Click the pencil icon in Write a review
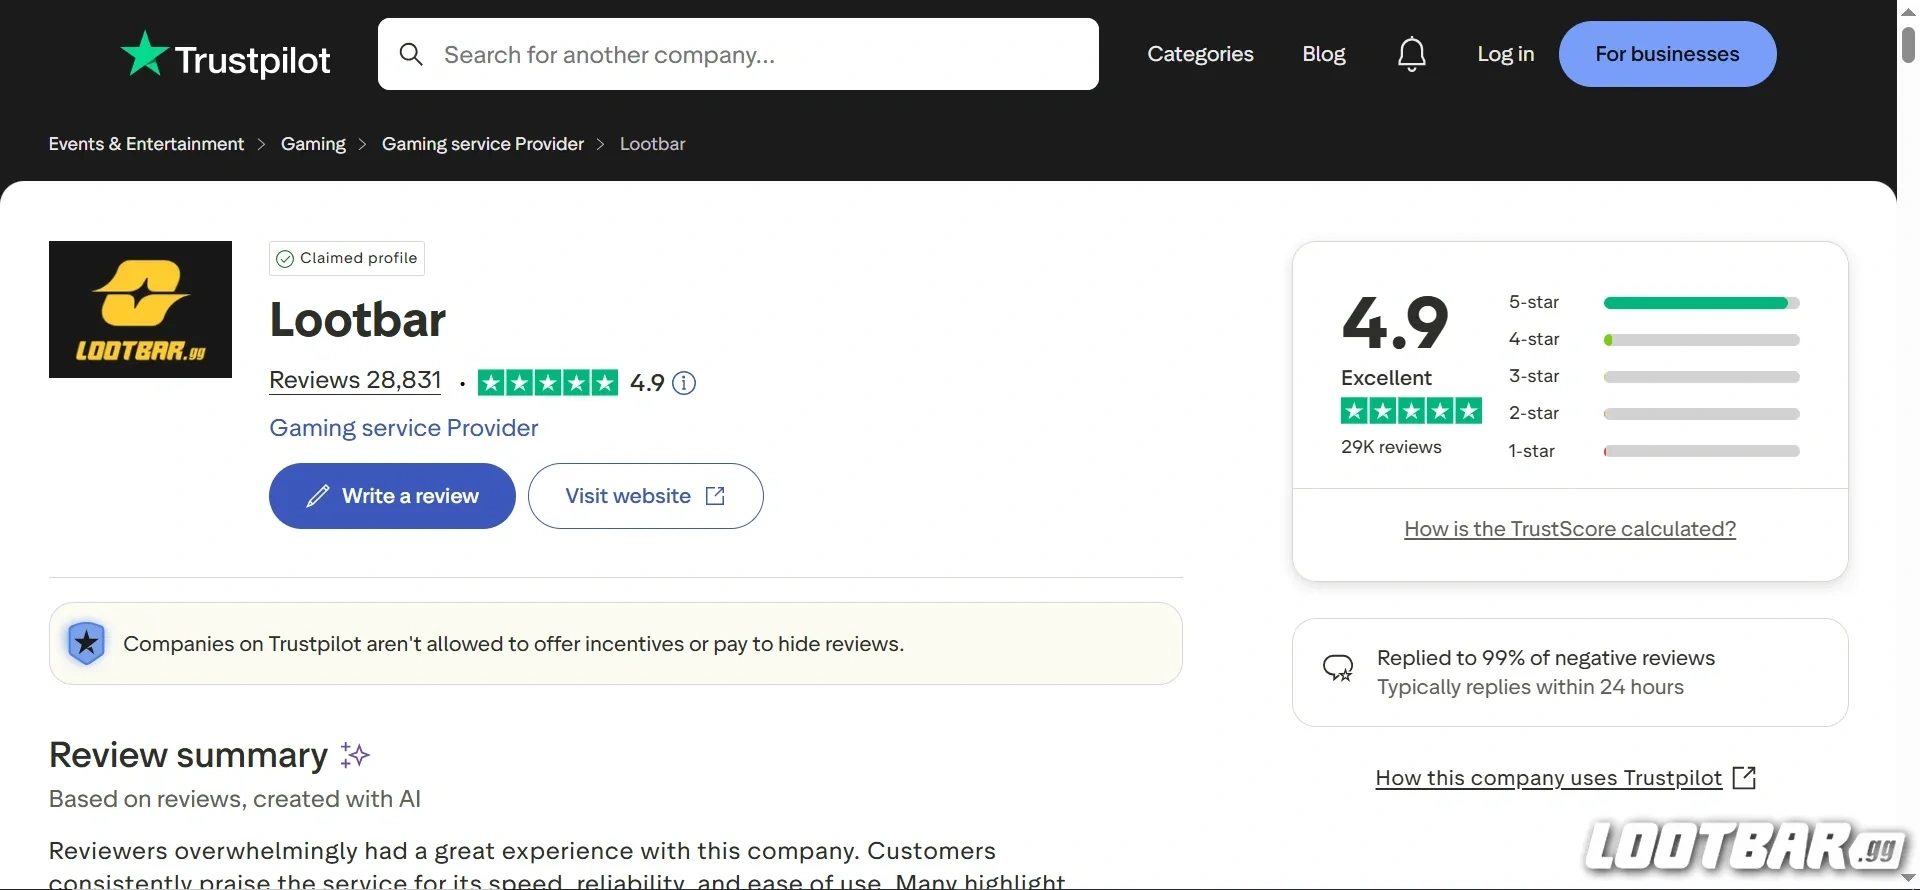 tap(316, 496)
